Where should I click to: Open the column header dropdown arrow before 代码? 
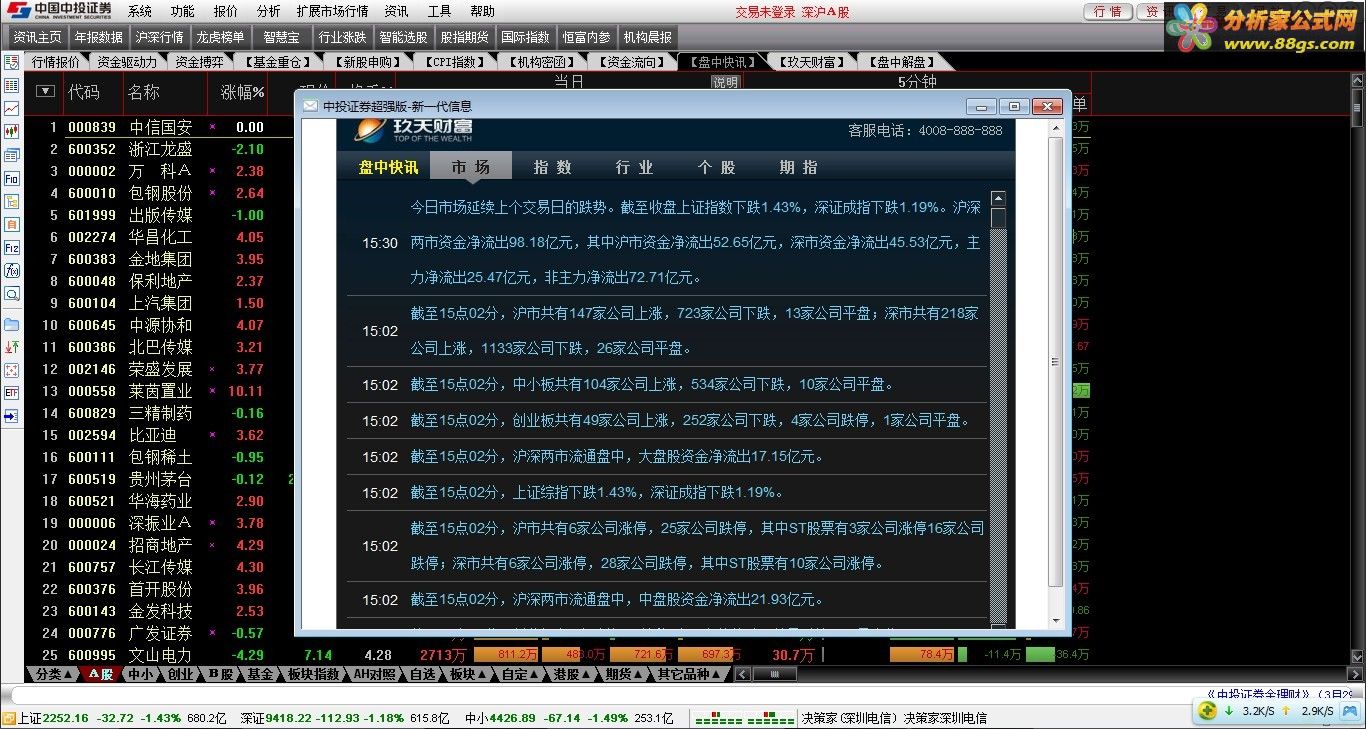[x=45, y=92]
